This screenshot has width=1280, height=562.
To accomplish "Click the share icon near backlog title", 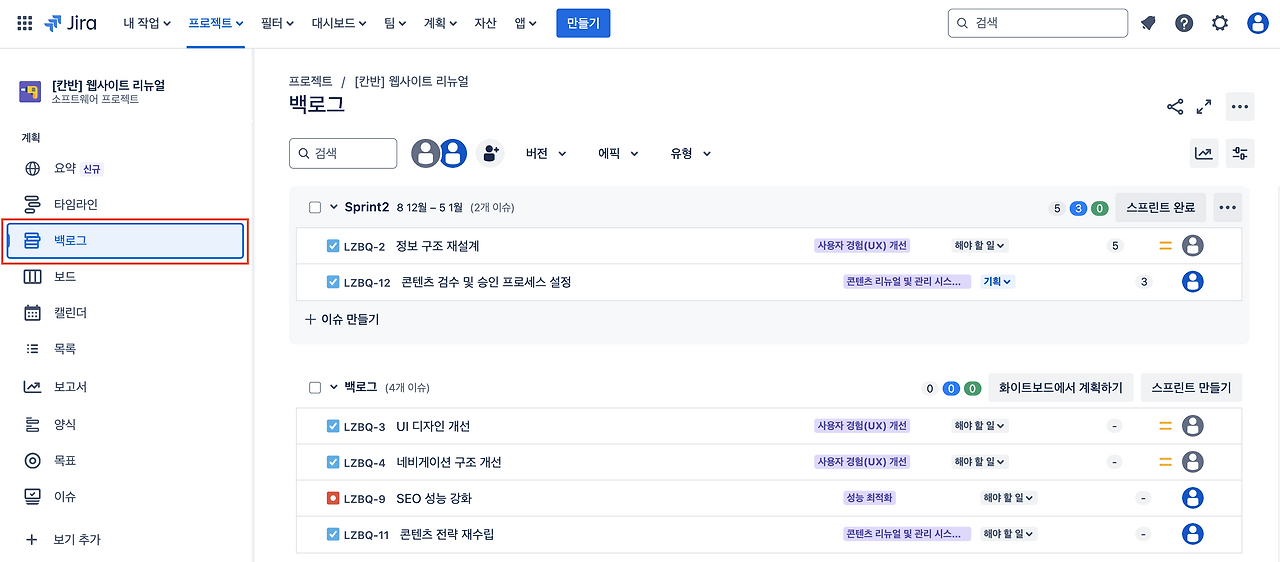I will (x=1175, y=107).
